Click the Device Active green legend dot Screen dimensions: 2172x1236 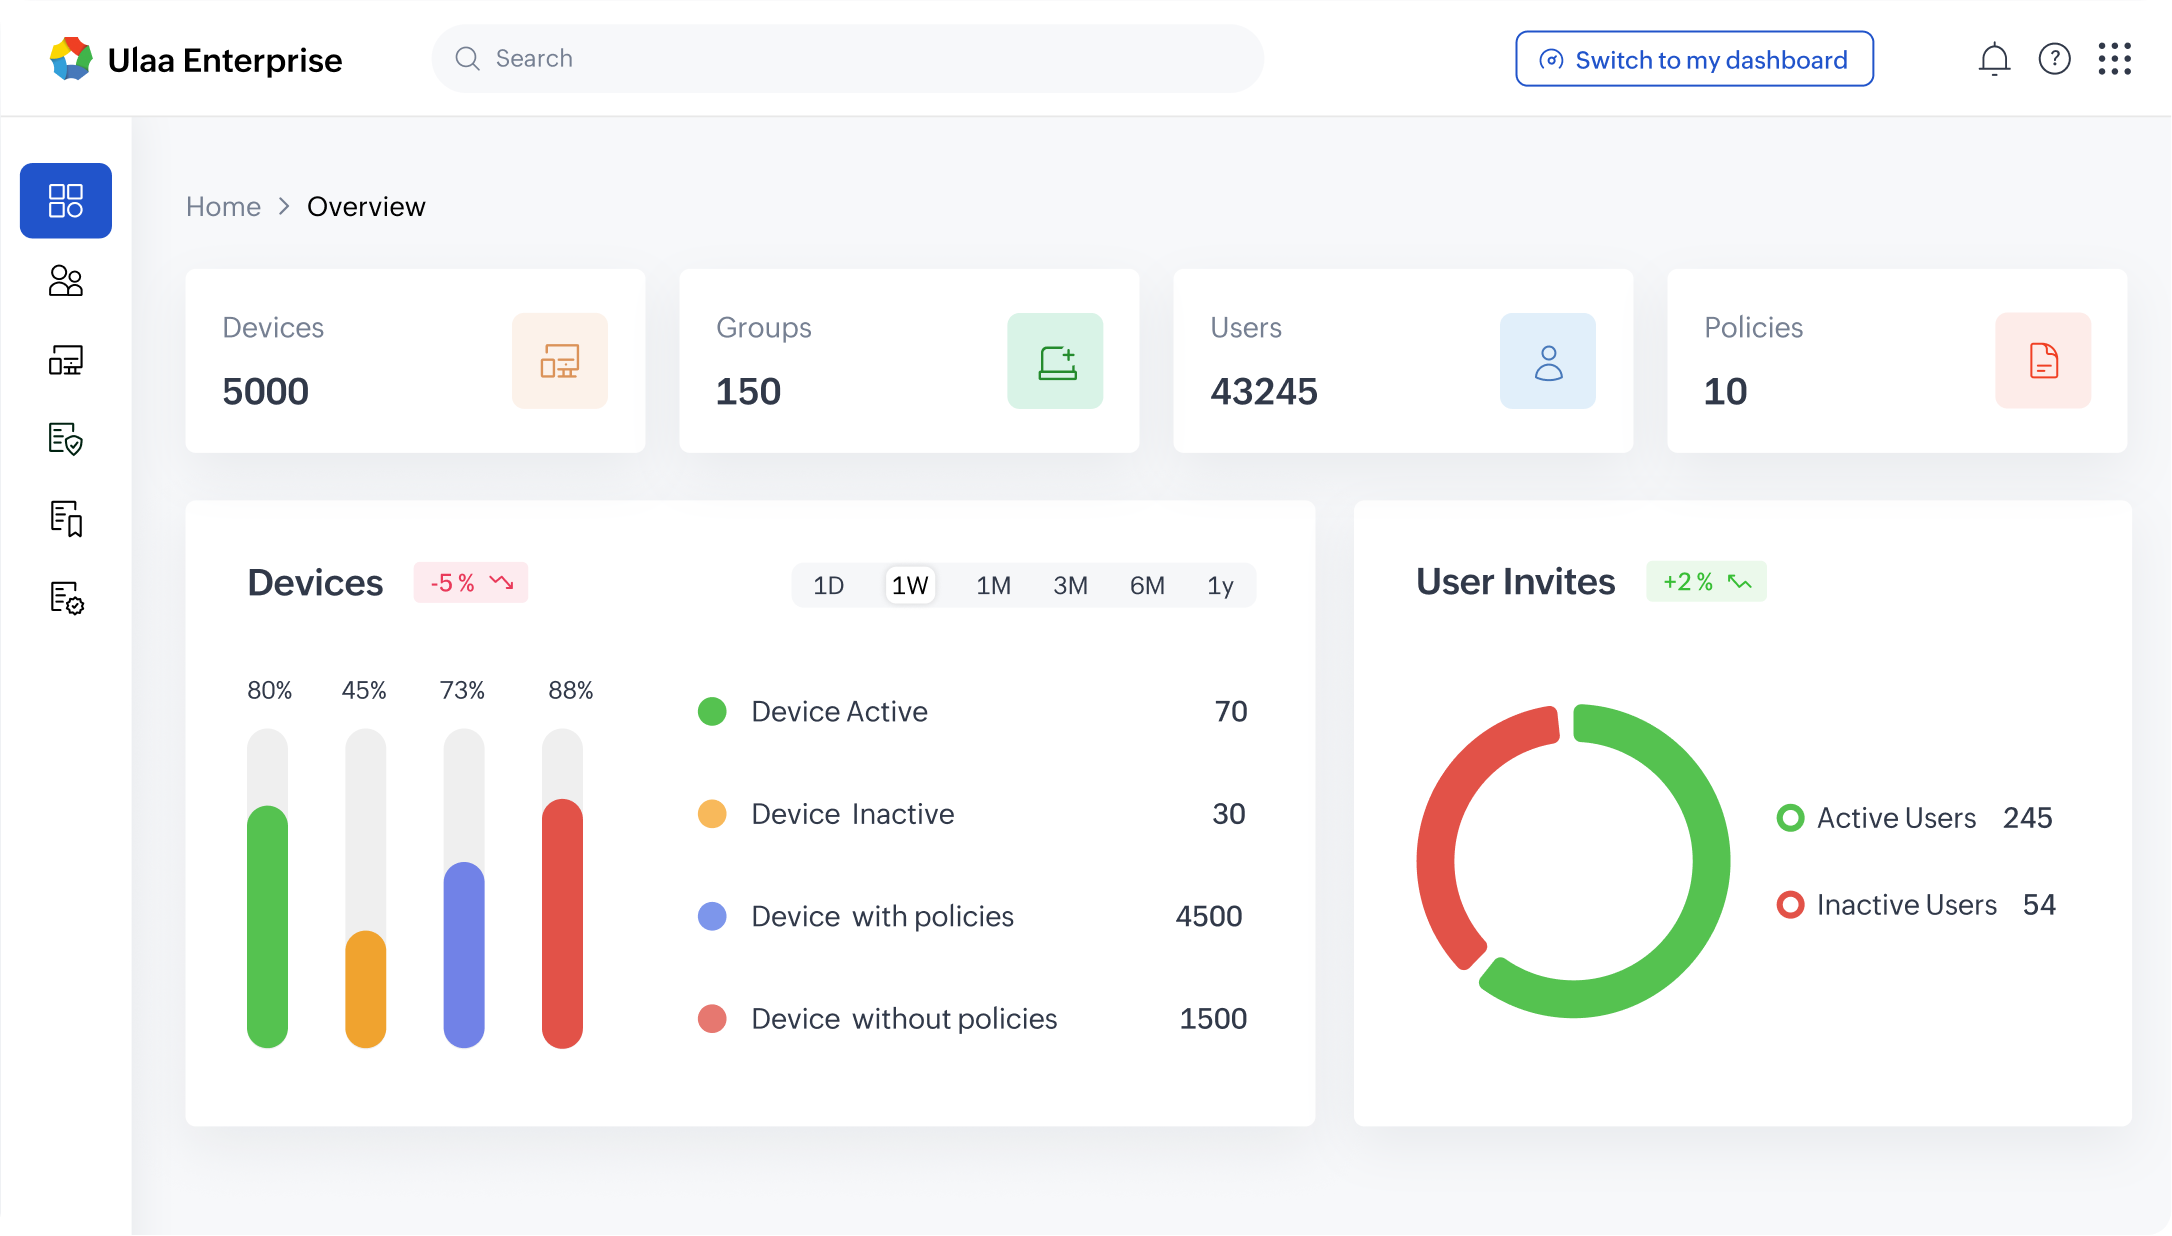tap(712, 712)
